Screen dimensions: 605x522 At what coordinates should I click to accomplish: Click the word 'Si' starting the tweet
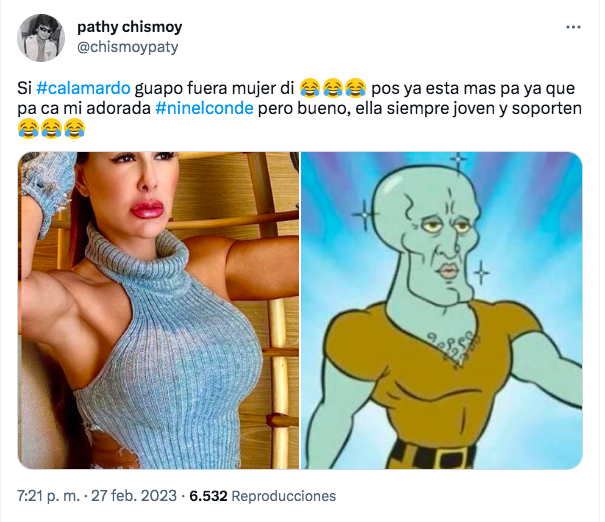pos(24,88)
